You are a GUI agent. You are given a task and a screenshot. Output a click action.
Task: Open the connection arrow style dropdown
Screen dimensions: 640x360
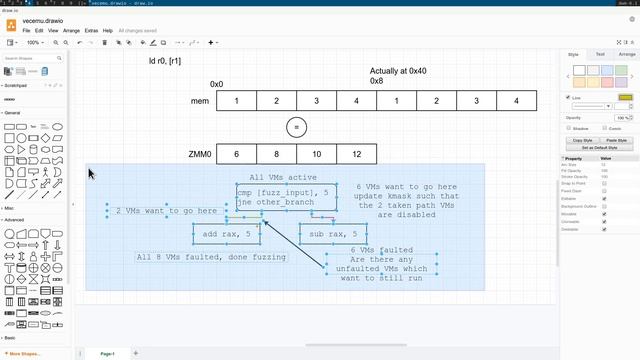[x=179, y=42]
